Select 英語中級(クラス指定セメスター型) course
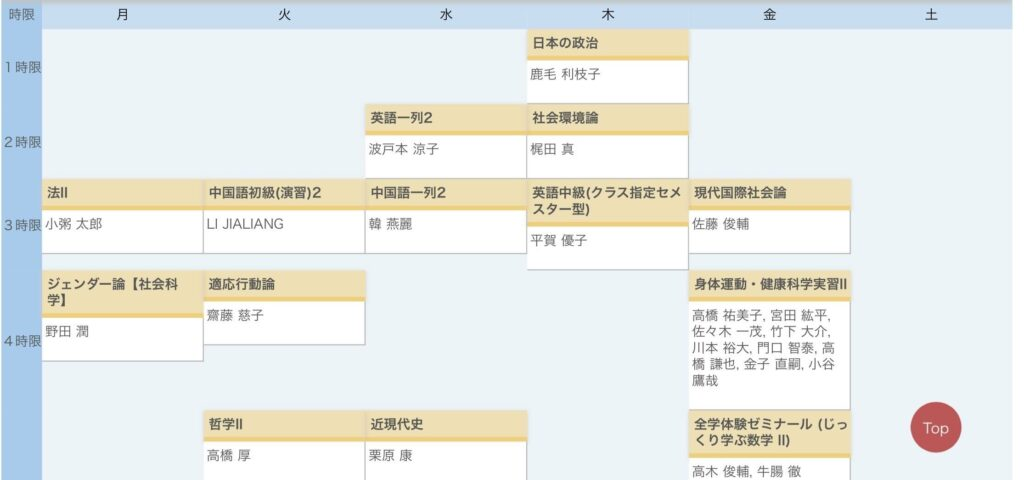 tap(606, 201)
